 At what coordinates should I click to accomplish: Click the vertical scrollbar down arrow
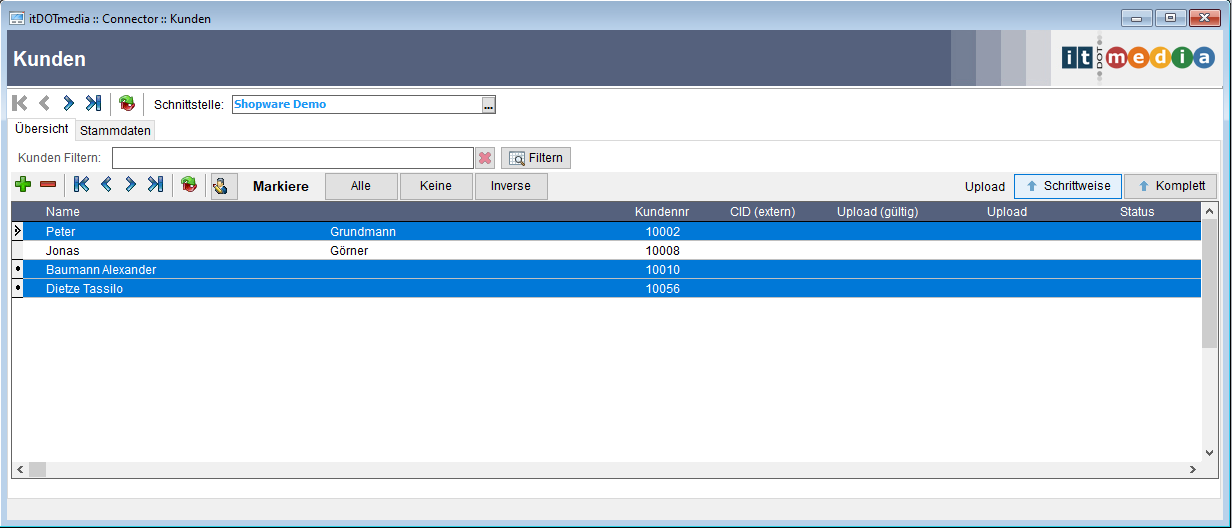pyautogui.click(x=1209, y=453)
